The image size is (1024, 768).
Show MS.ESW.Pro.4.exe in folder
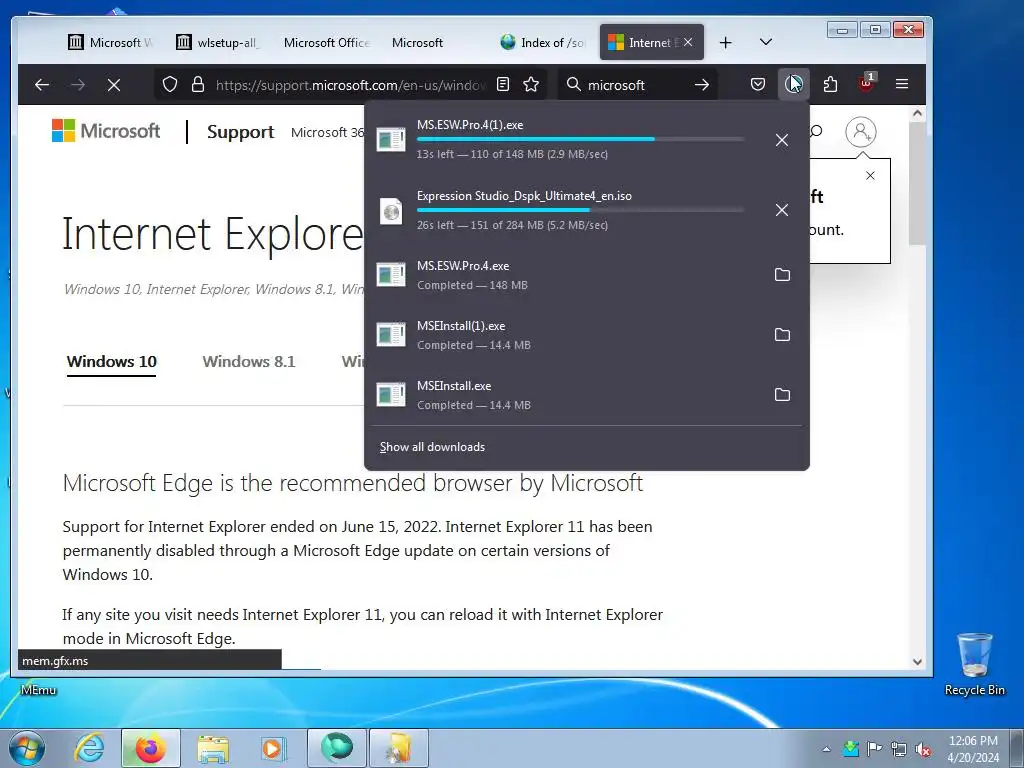coord(782,275)
